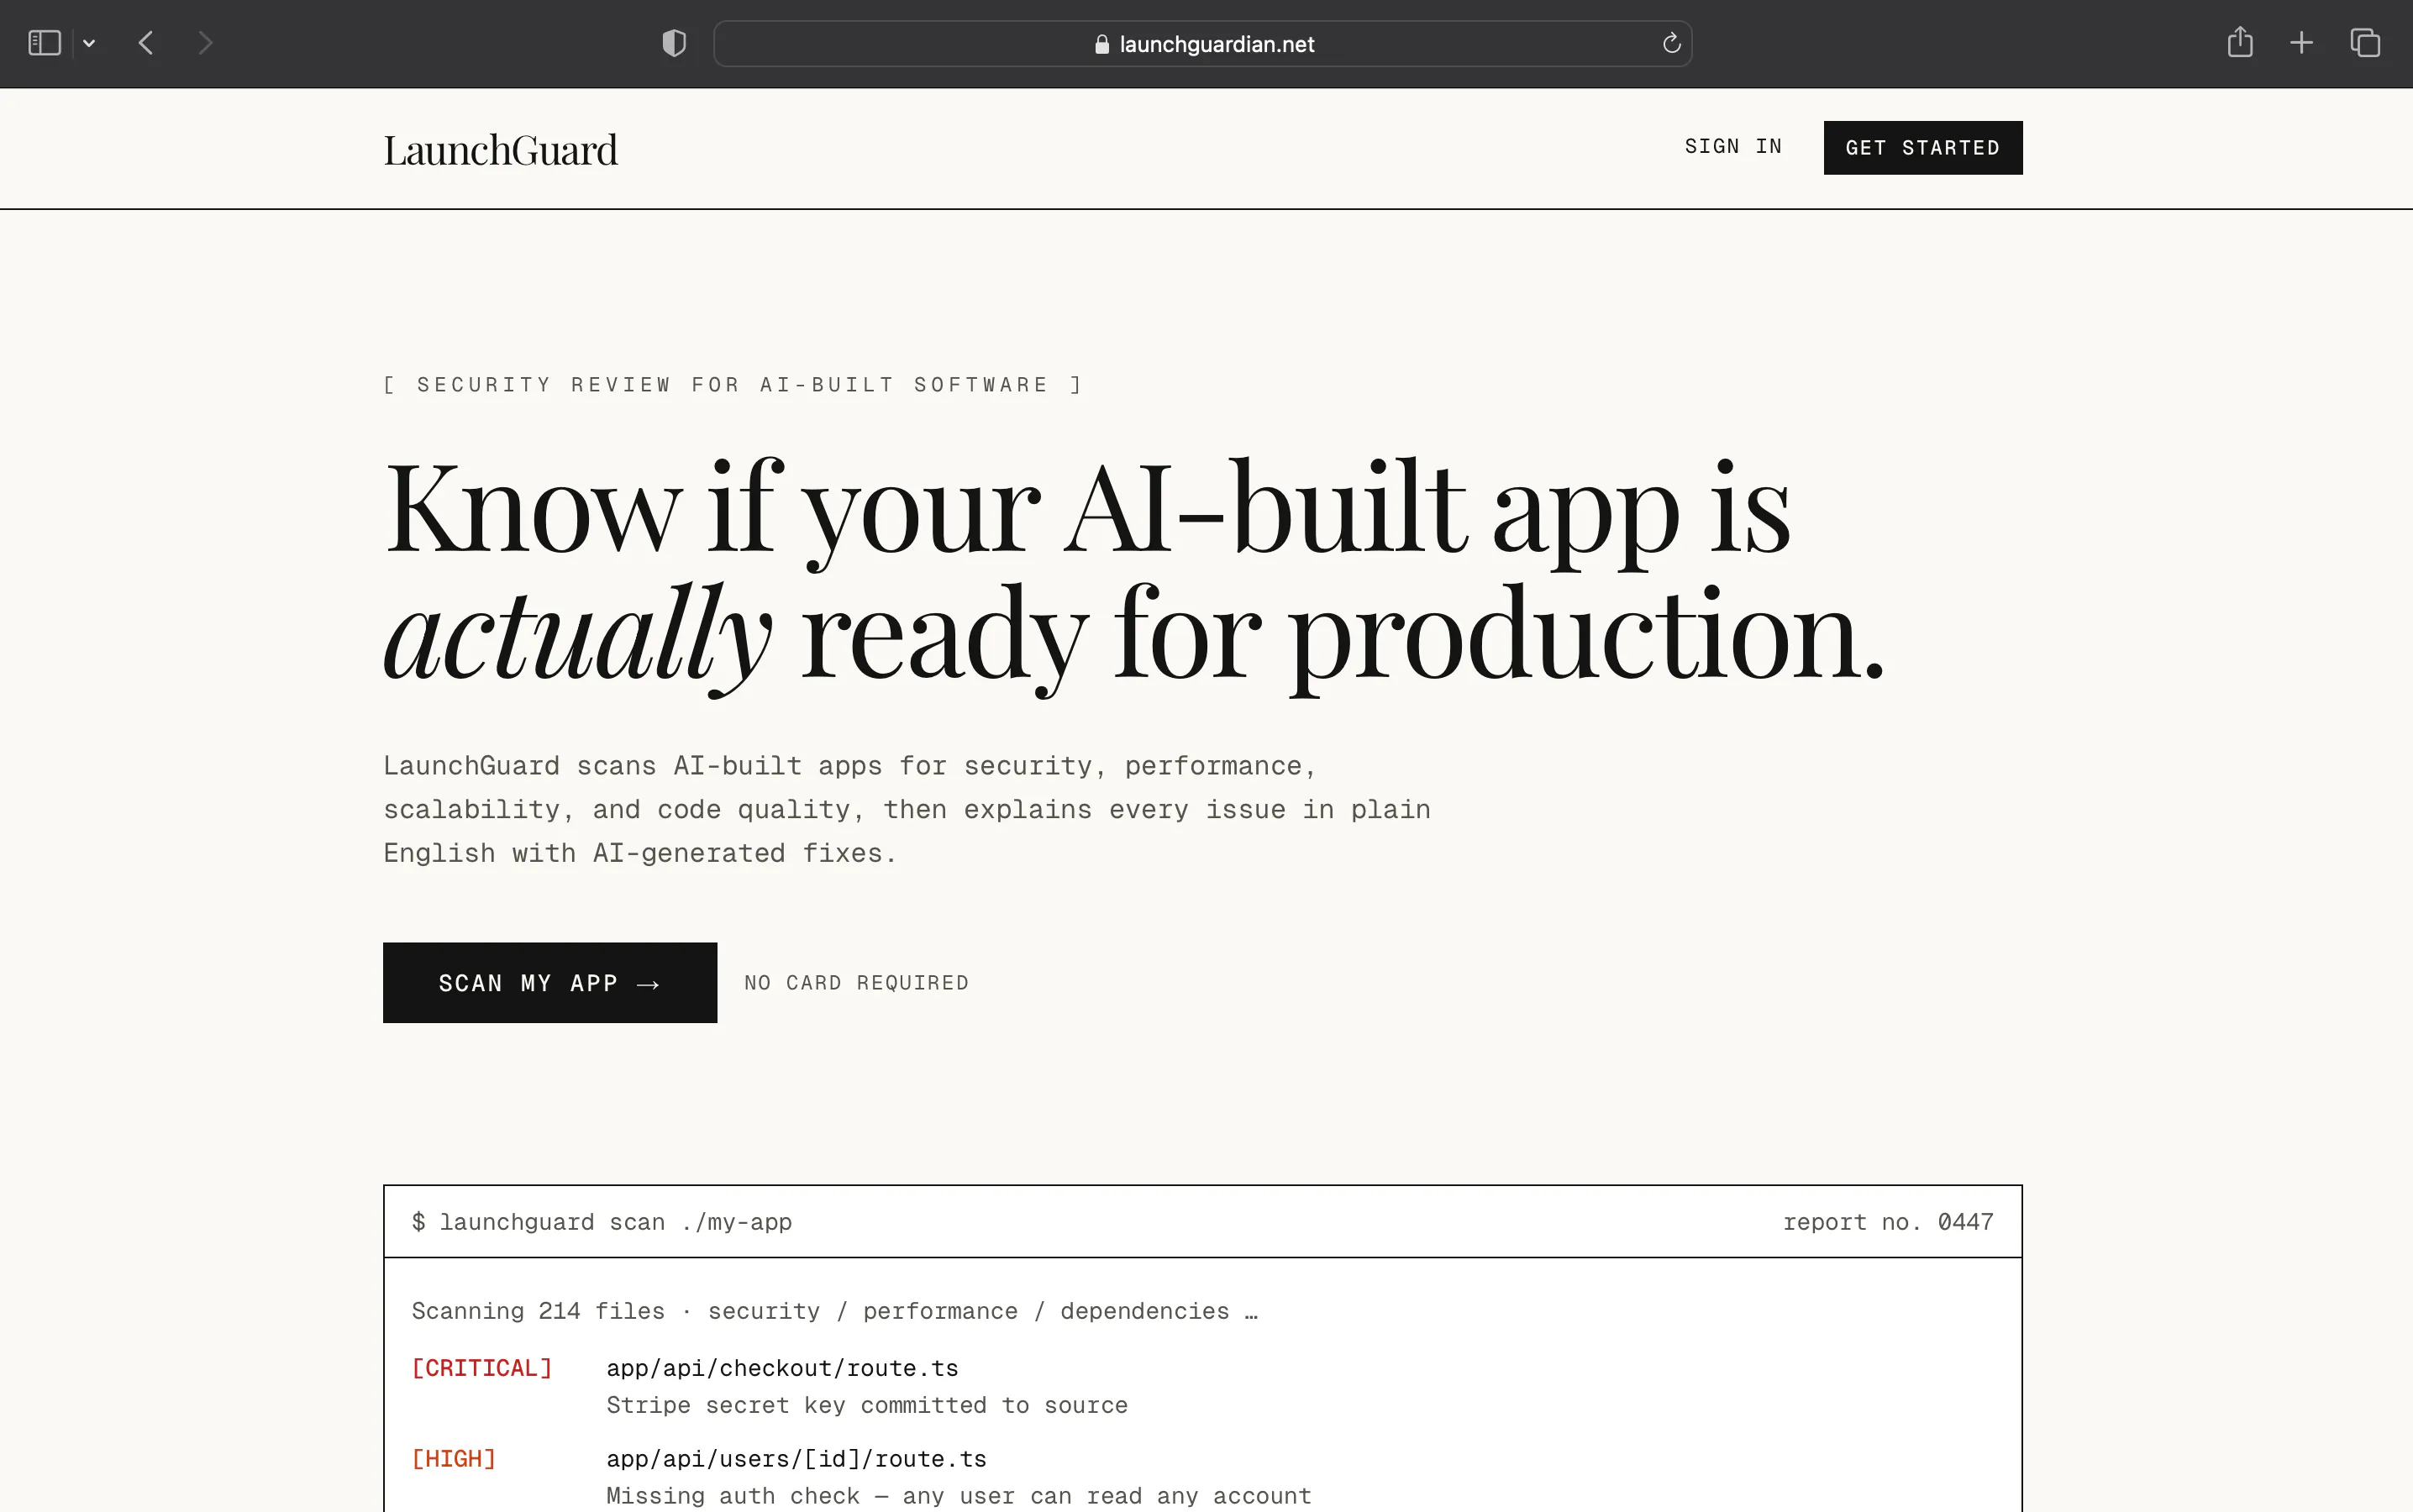This screenshot has height=1512, width=2413.
Task: Click the lock icon in address bar
Action: pos(1101,44)
